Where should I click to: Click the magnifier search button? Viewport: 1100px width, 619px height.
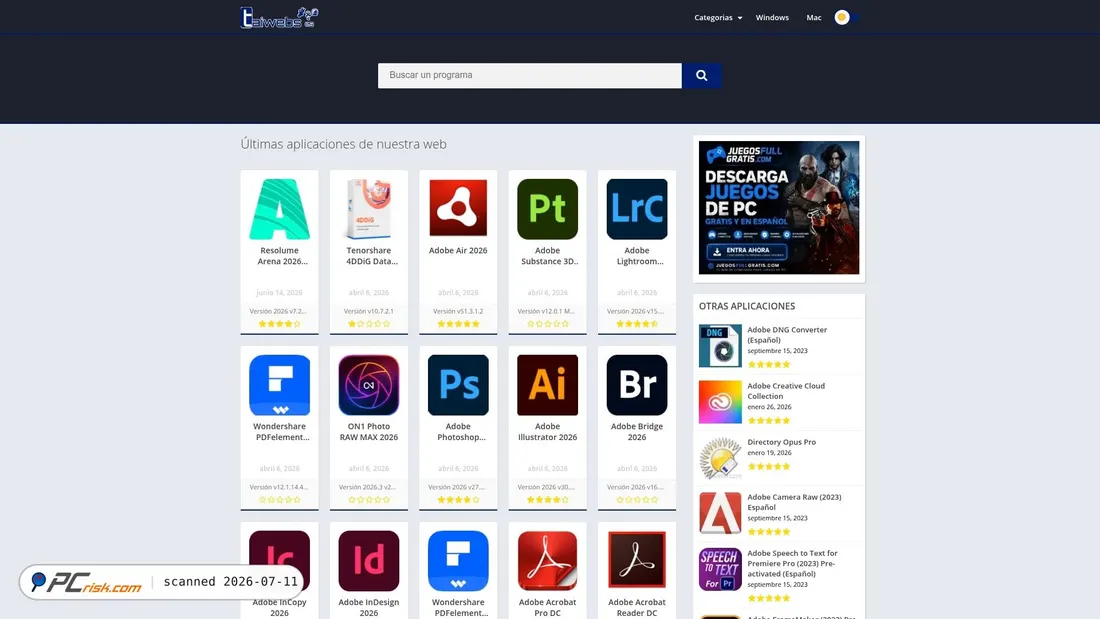tap(702, 76)
